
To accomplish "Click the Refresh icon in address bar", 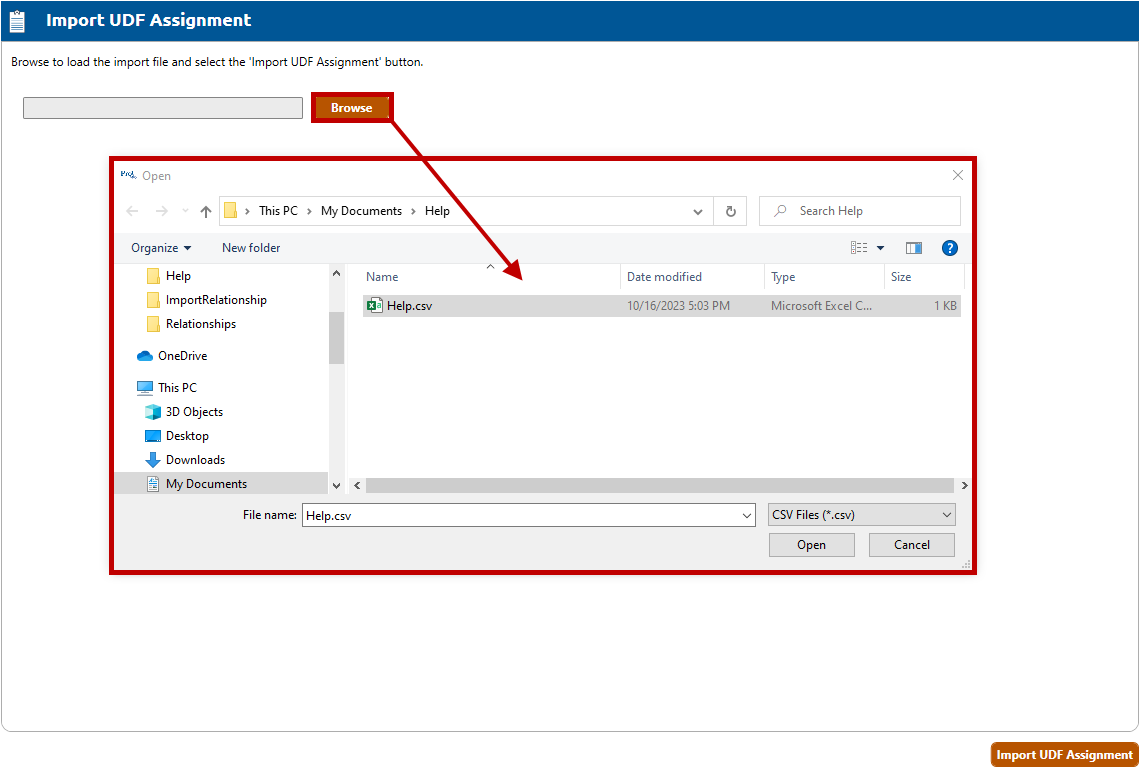I will coord(730,211).
